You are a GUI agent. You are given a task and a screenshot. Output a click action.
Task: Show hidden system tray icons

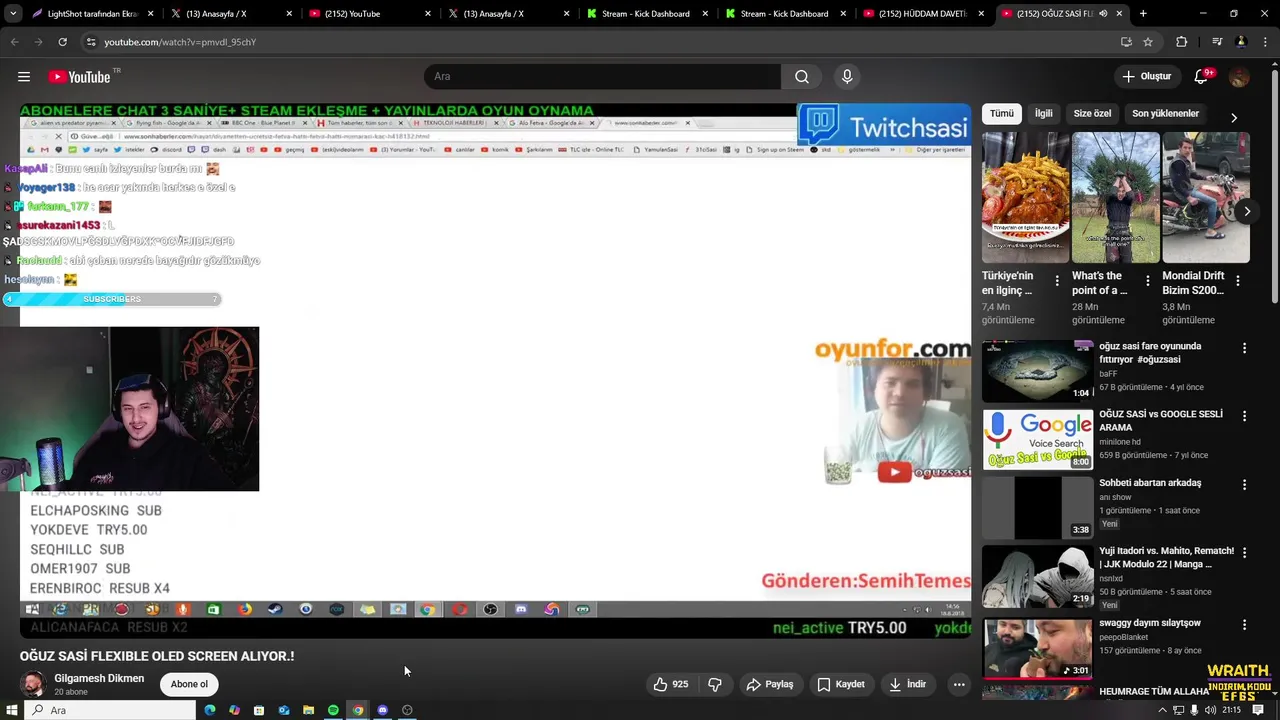pos(1162,710)
